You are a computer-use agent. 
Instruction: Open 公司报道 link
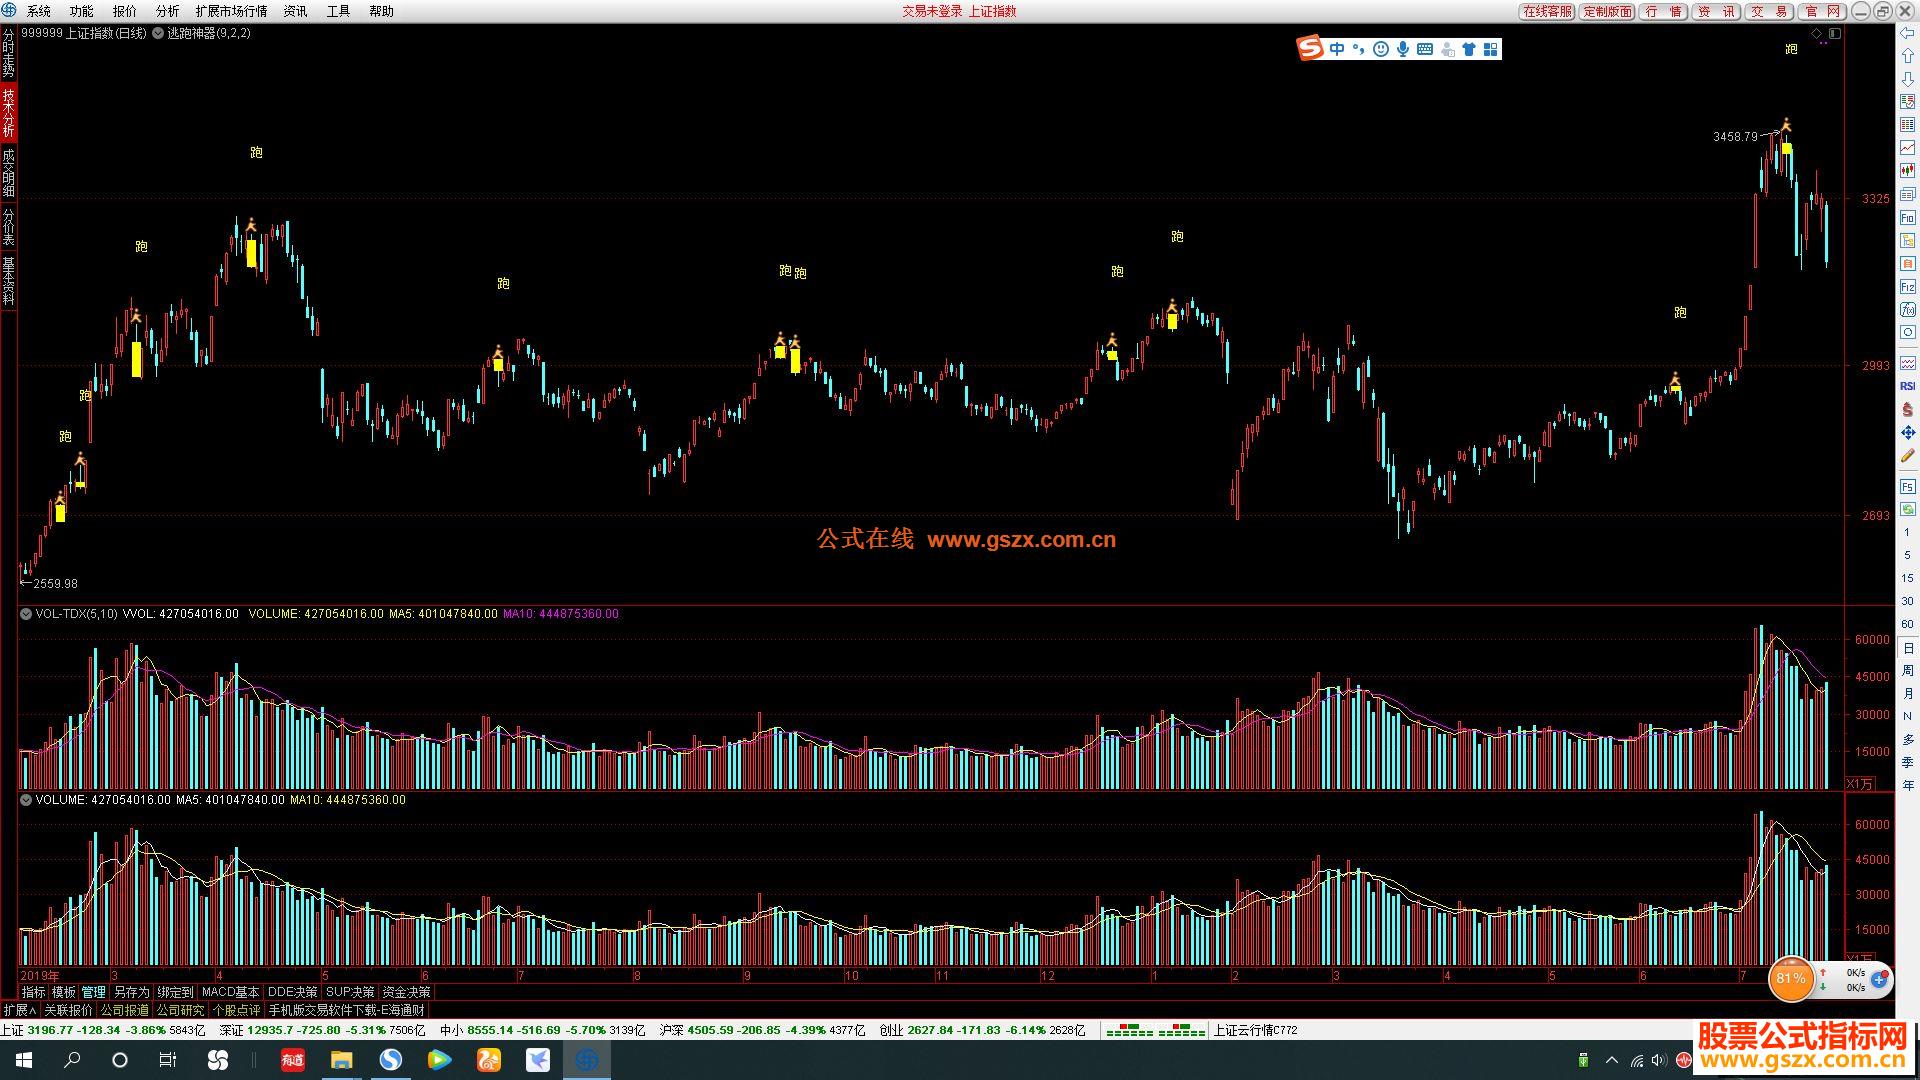124,1010
